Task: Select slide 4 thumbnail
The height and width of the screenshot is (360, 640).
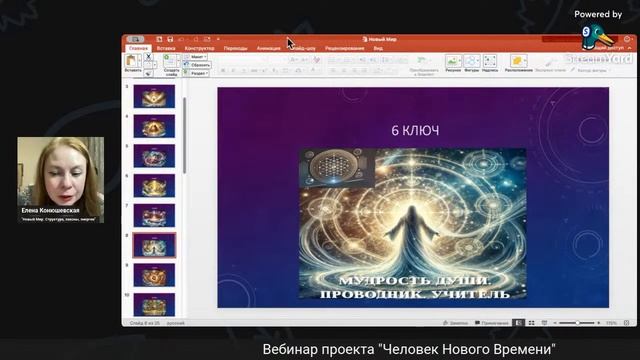Action: (154, 126)
